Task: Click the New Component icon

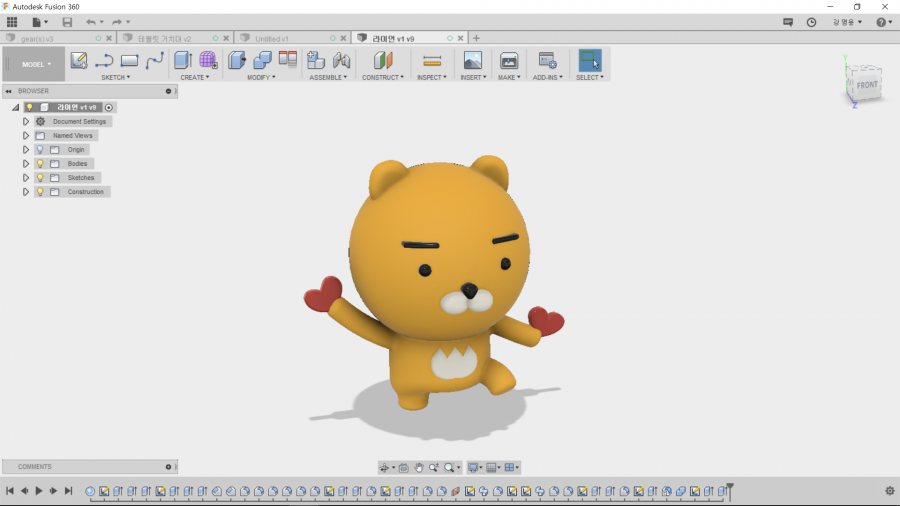Action: tap(316, 60)
